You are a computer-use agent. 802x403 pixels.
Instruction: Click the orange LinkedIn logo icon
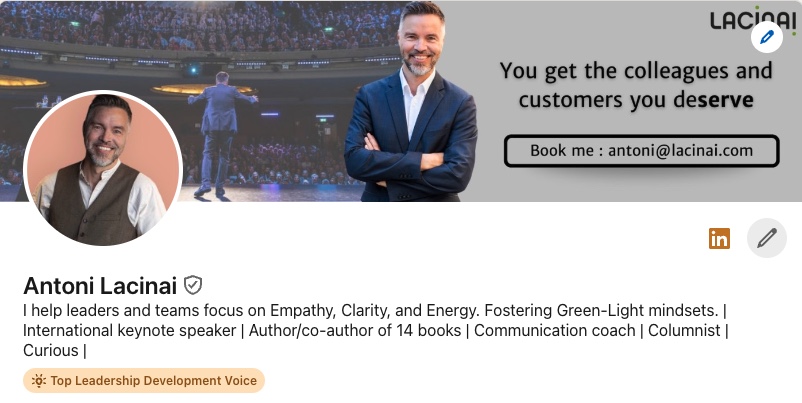[719, 238]
